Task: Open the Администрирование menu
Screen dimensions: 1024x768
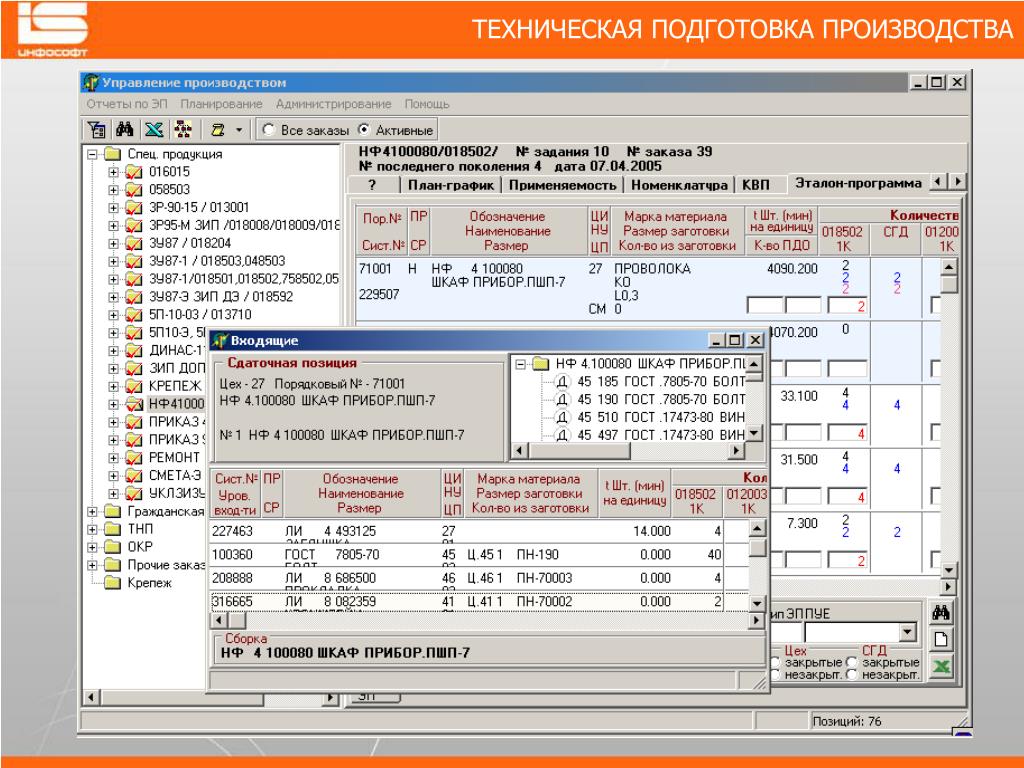Action: (x=333, y=104)
